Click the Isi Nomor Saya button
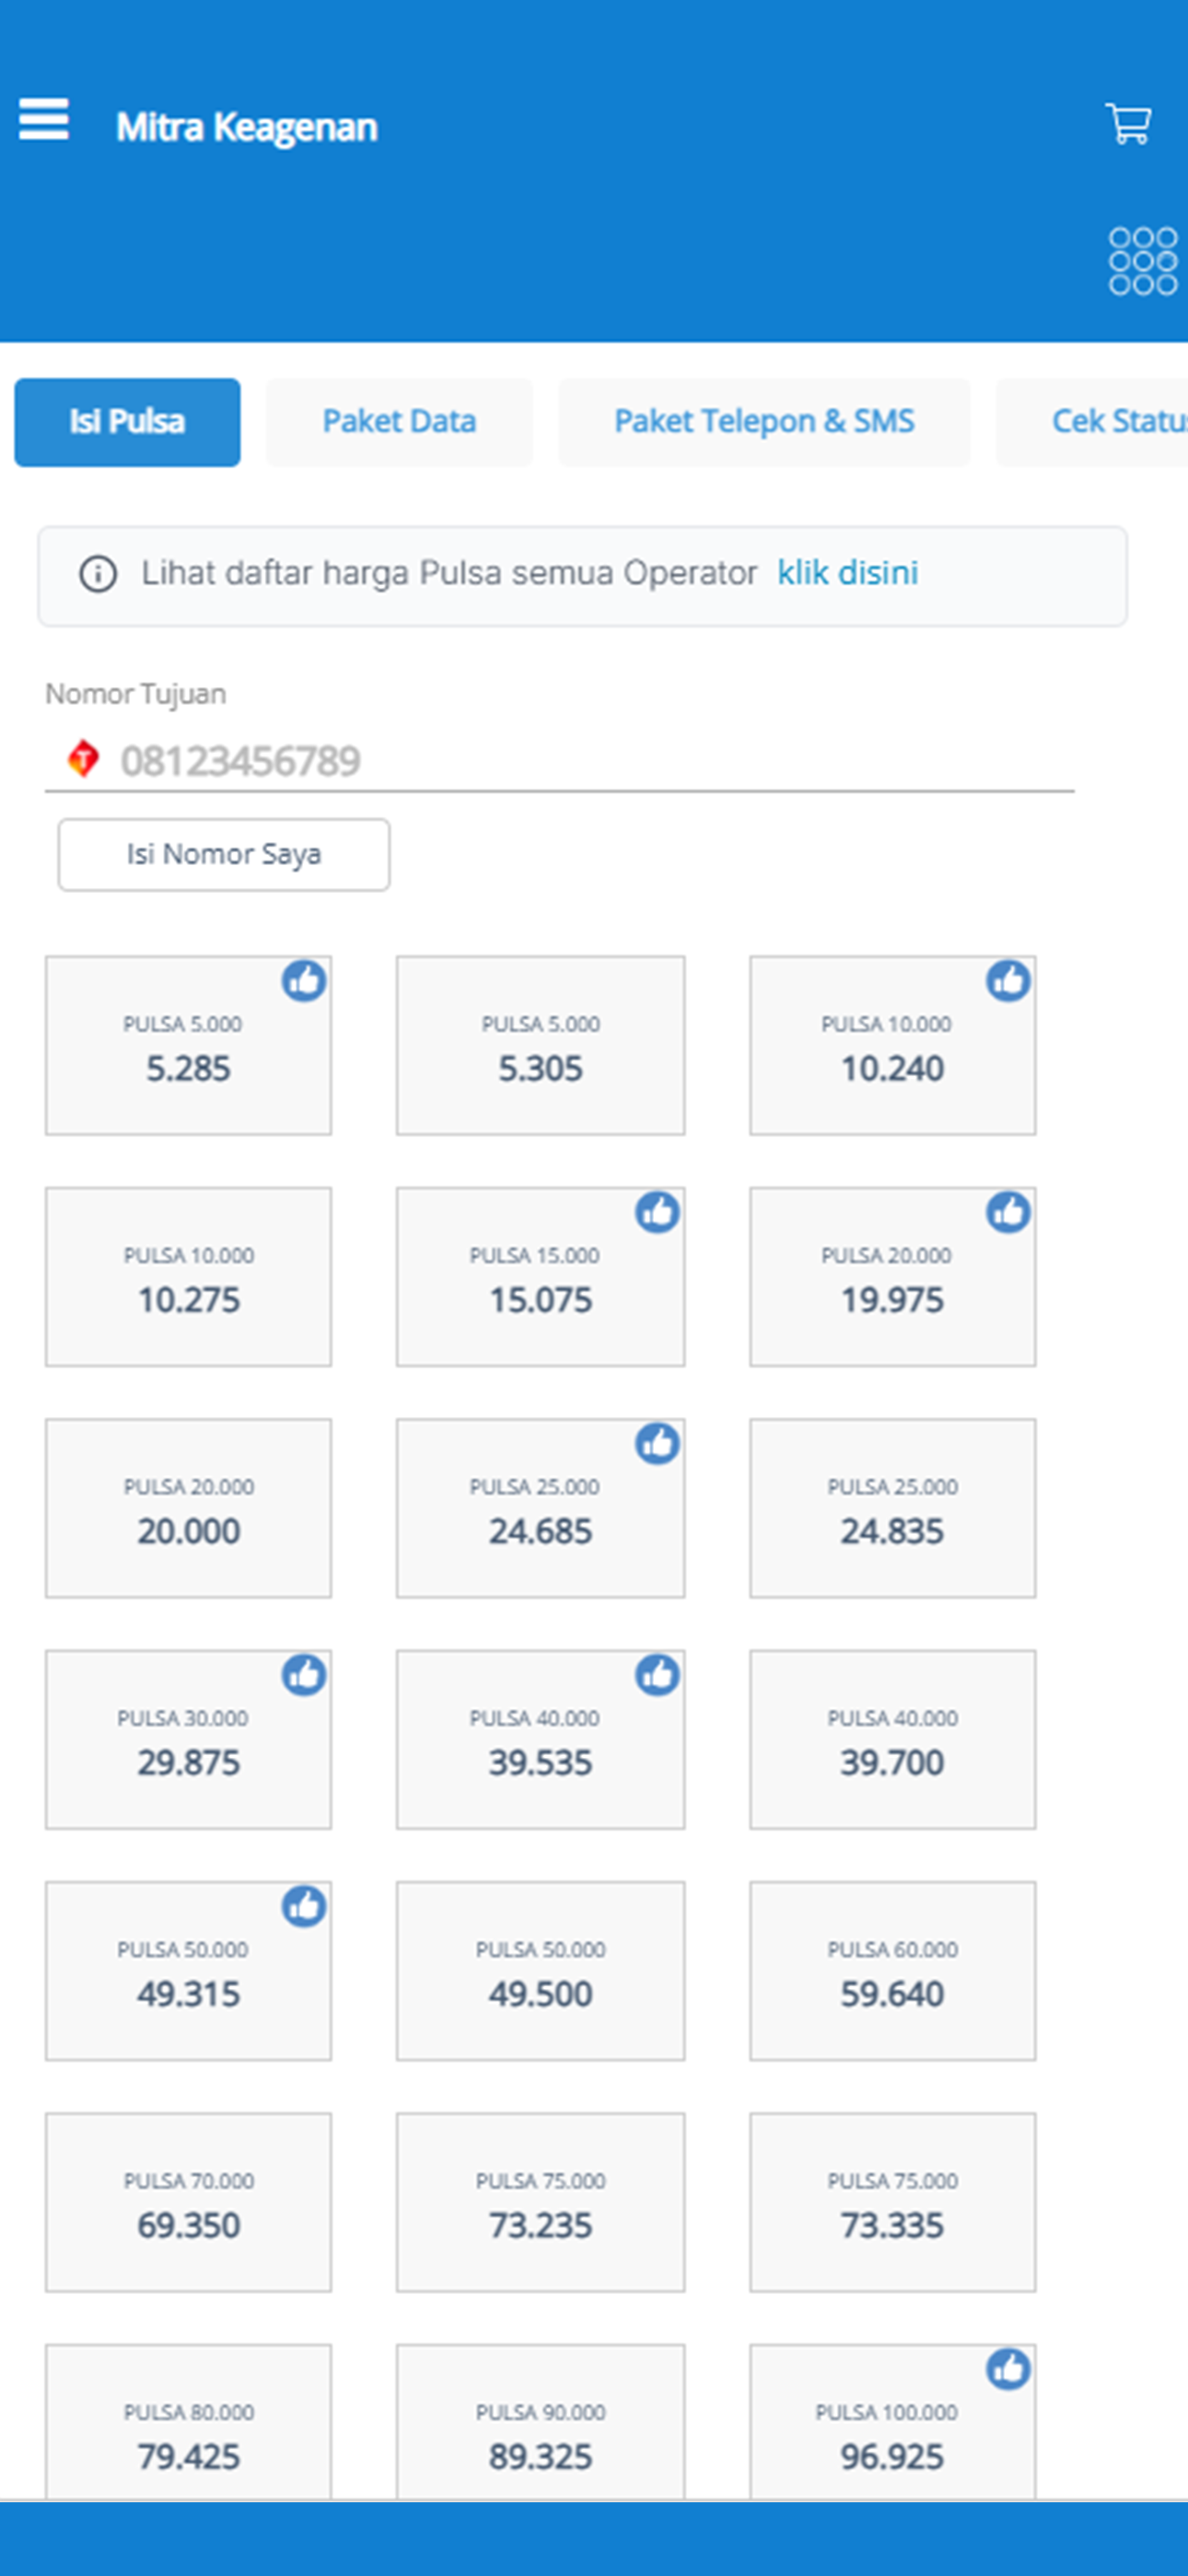The width and height of the screenshot is (1188, 2576). click(224, 855)
